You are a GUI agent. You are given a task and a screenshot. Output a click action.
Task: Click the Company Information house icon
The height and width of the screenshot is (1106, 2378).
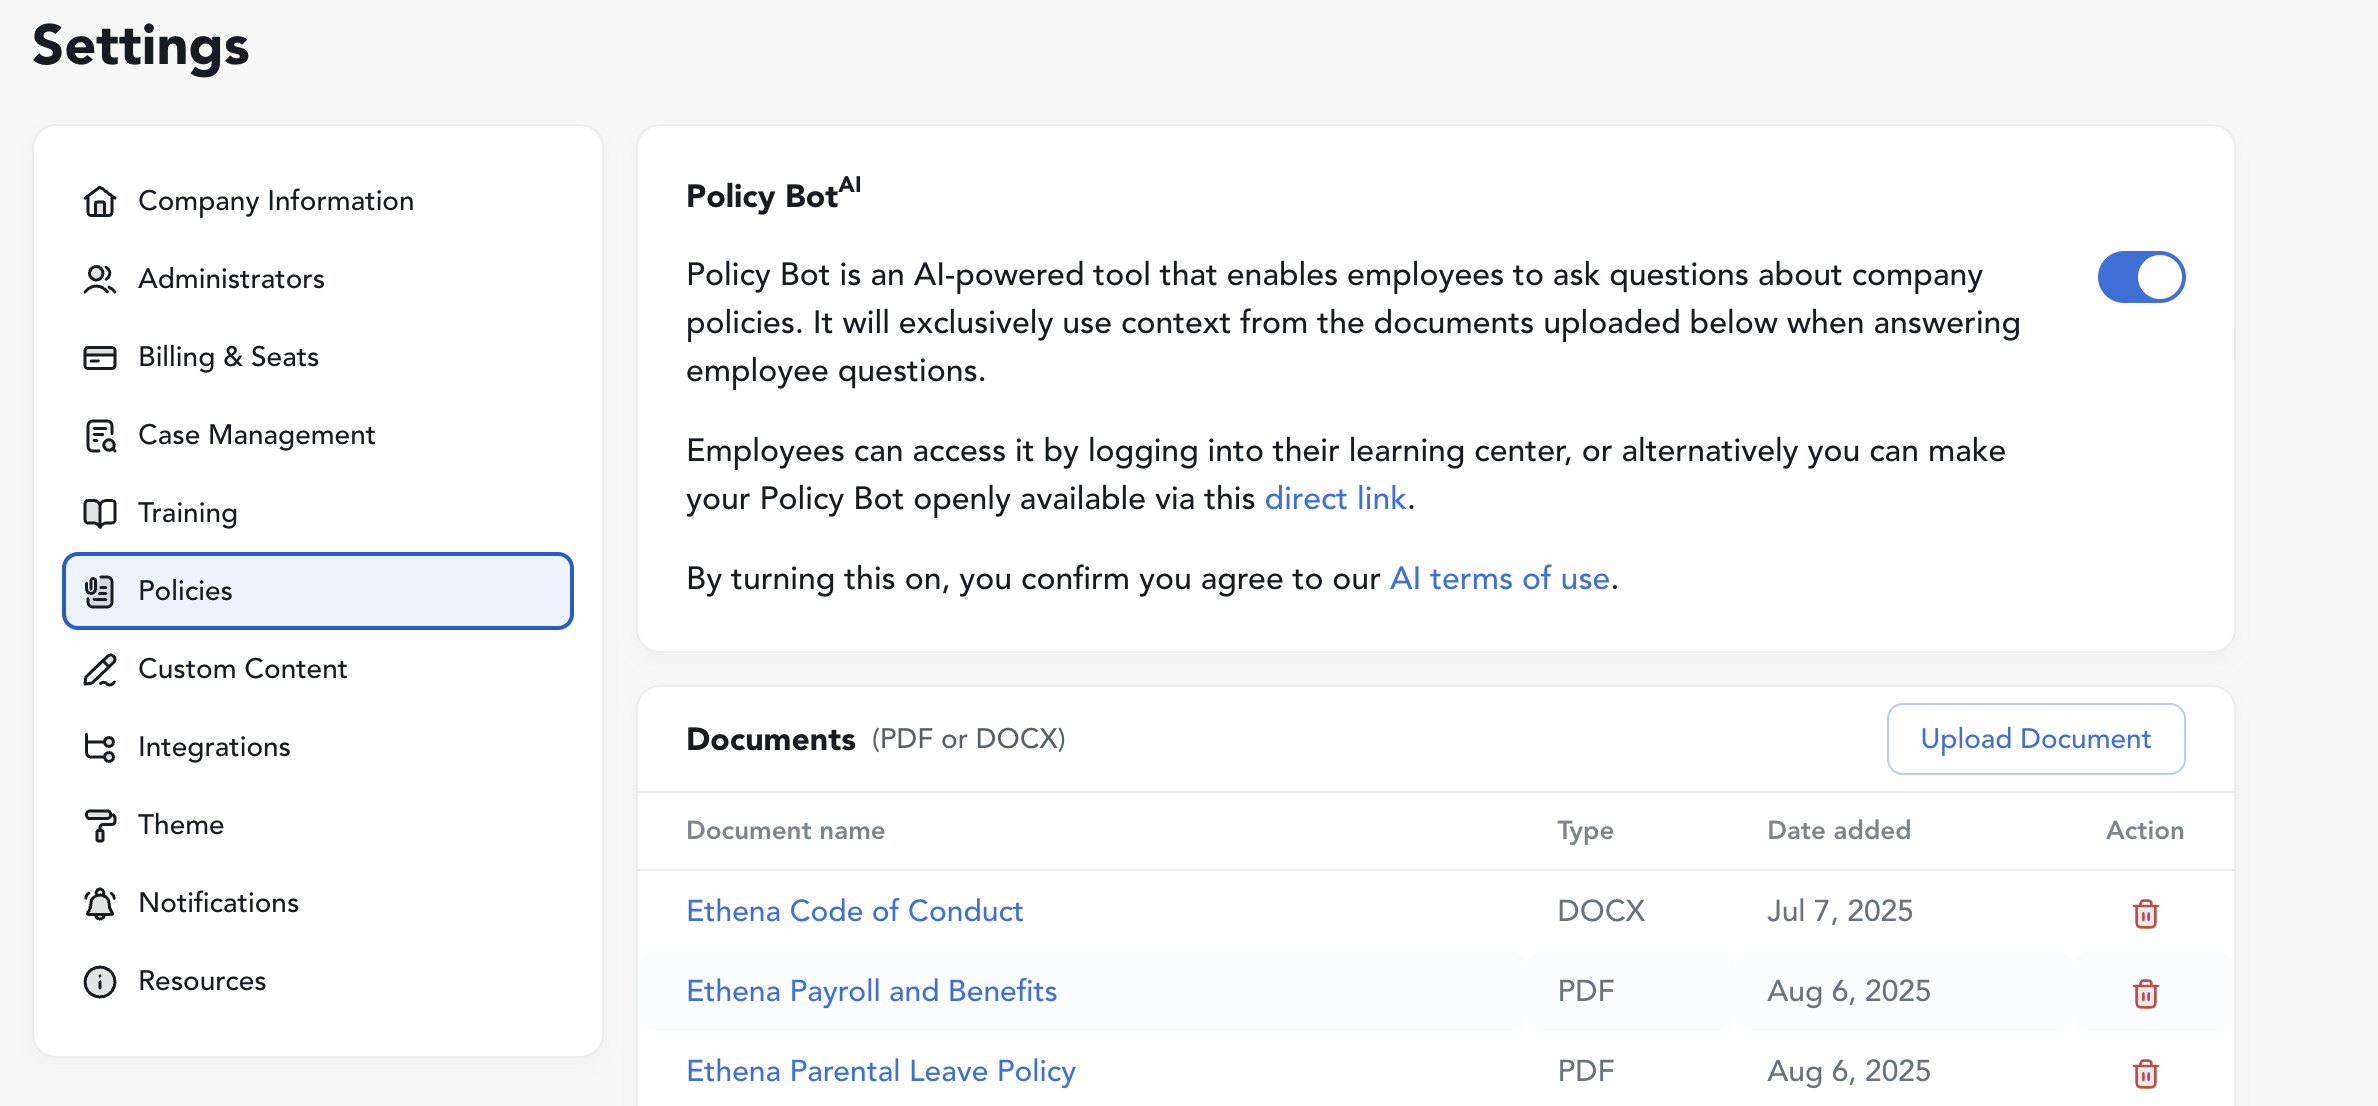(x=100, y=201)
